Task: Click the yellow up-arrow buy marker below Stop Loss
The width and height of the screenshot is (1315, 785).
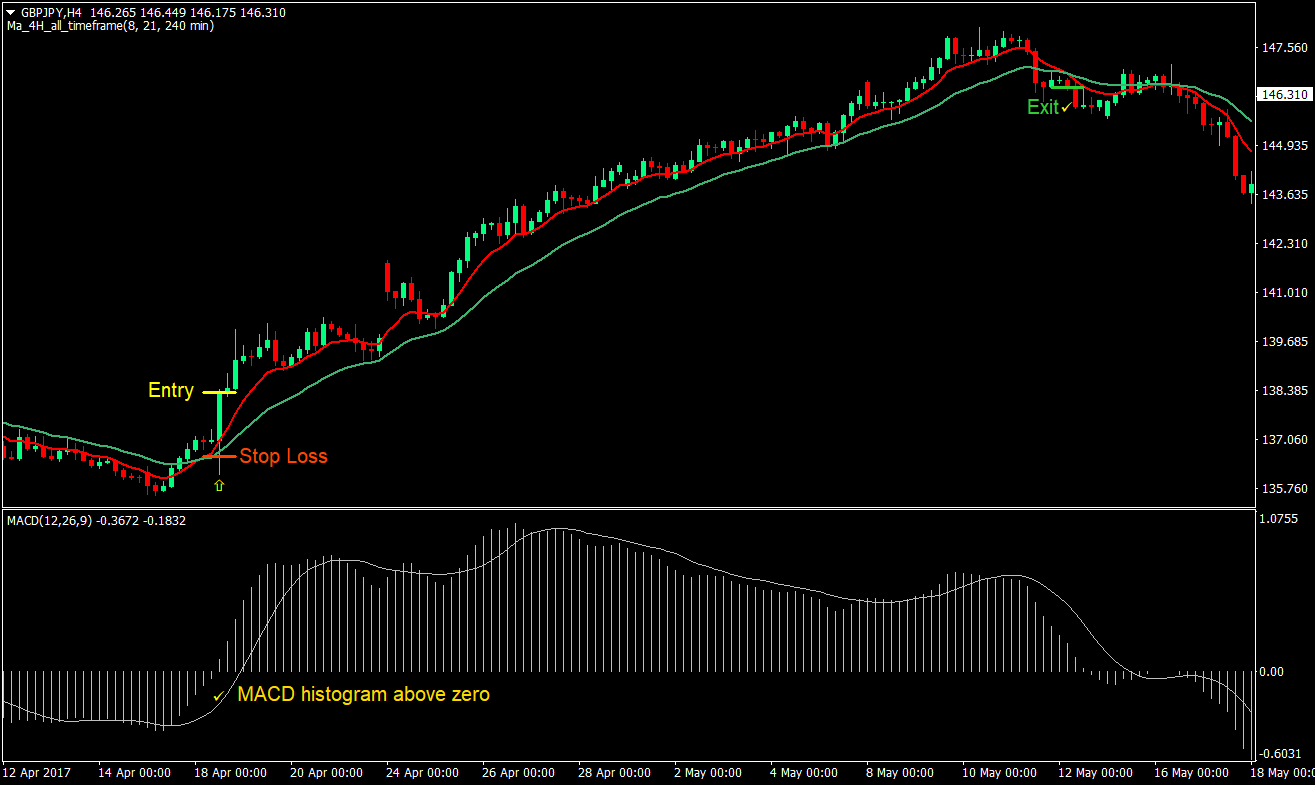Action: (x=218, y=484)
